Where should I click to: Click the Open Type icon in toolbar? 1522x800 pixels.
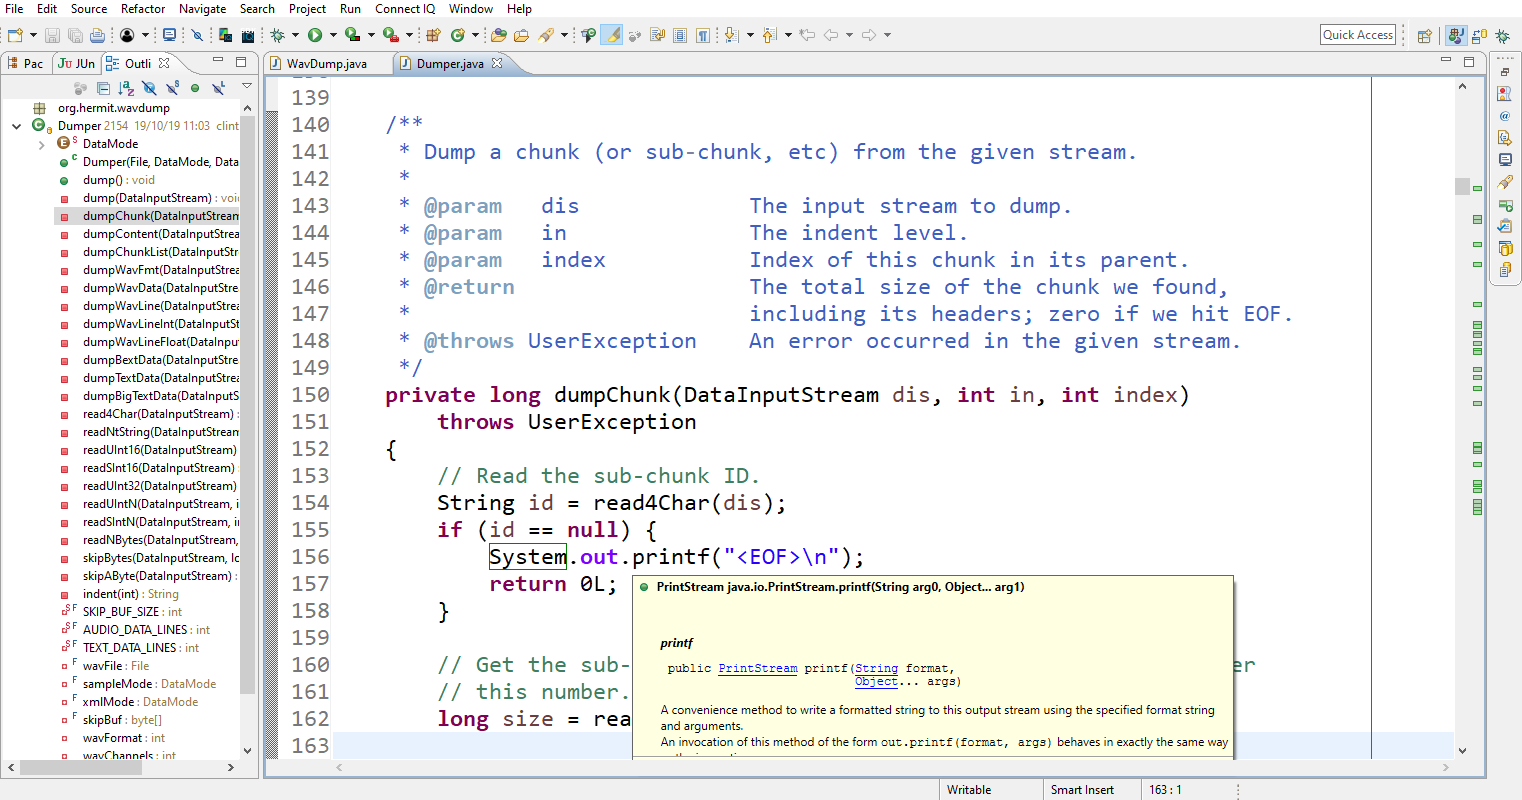(x=499, y=35)
